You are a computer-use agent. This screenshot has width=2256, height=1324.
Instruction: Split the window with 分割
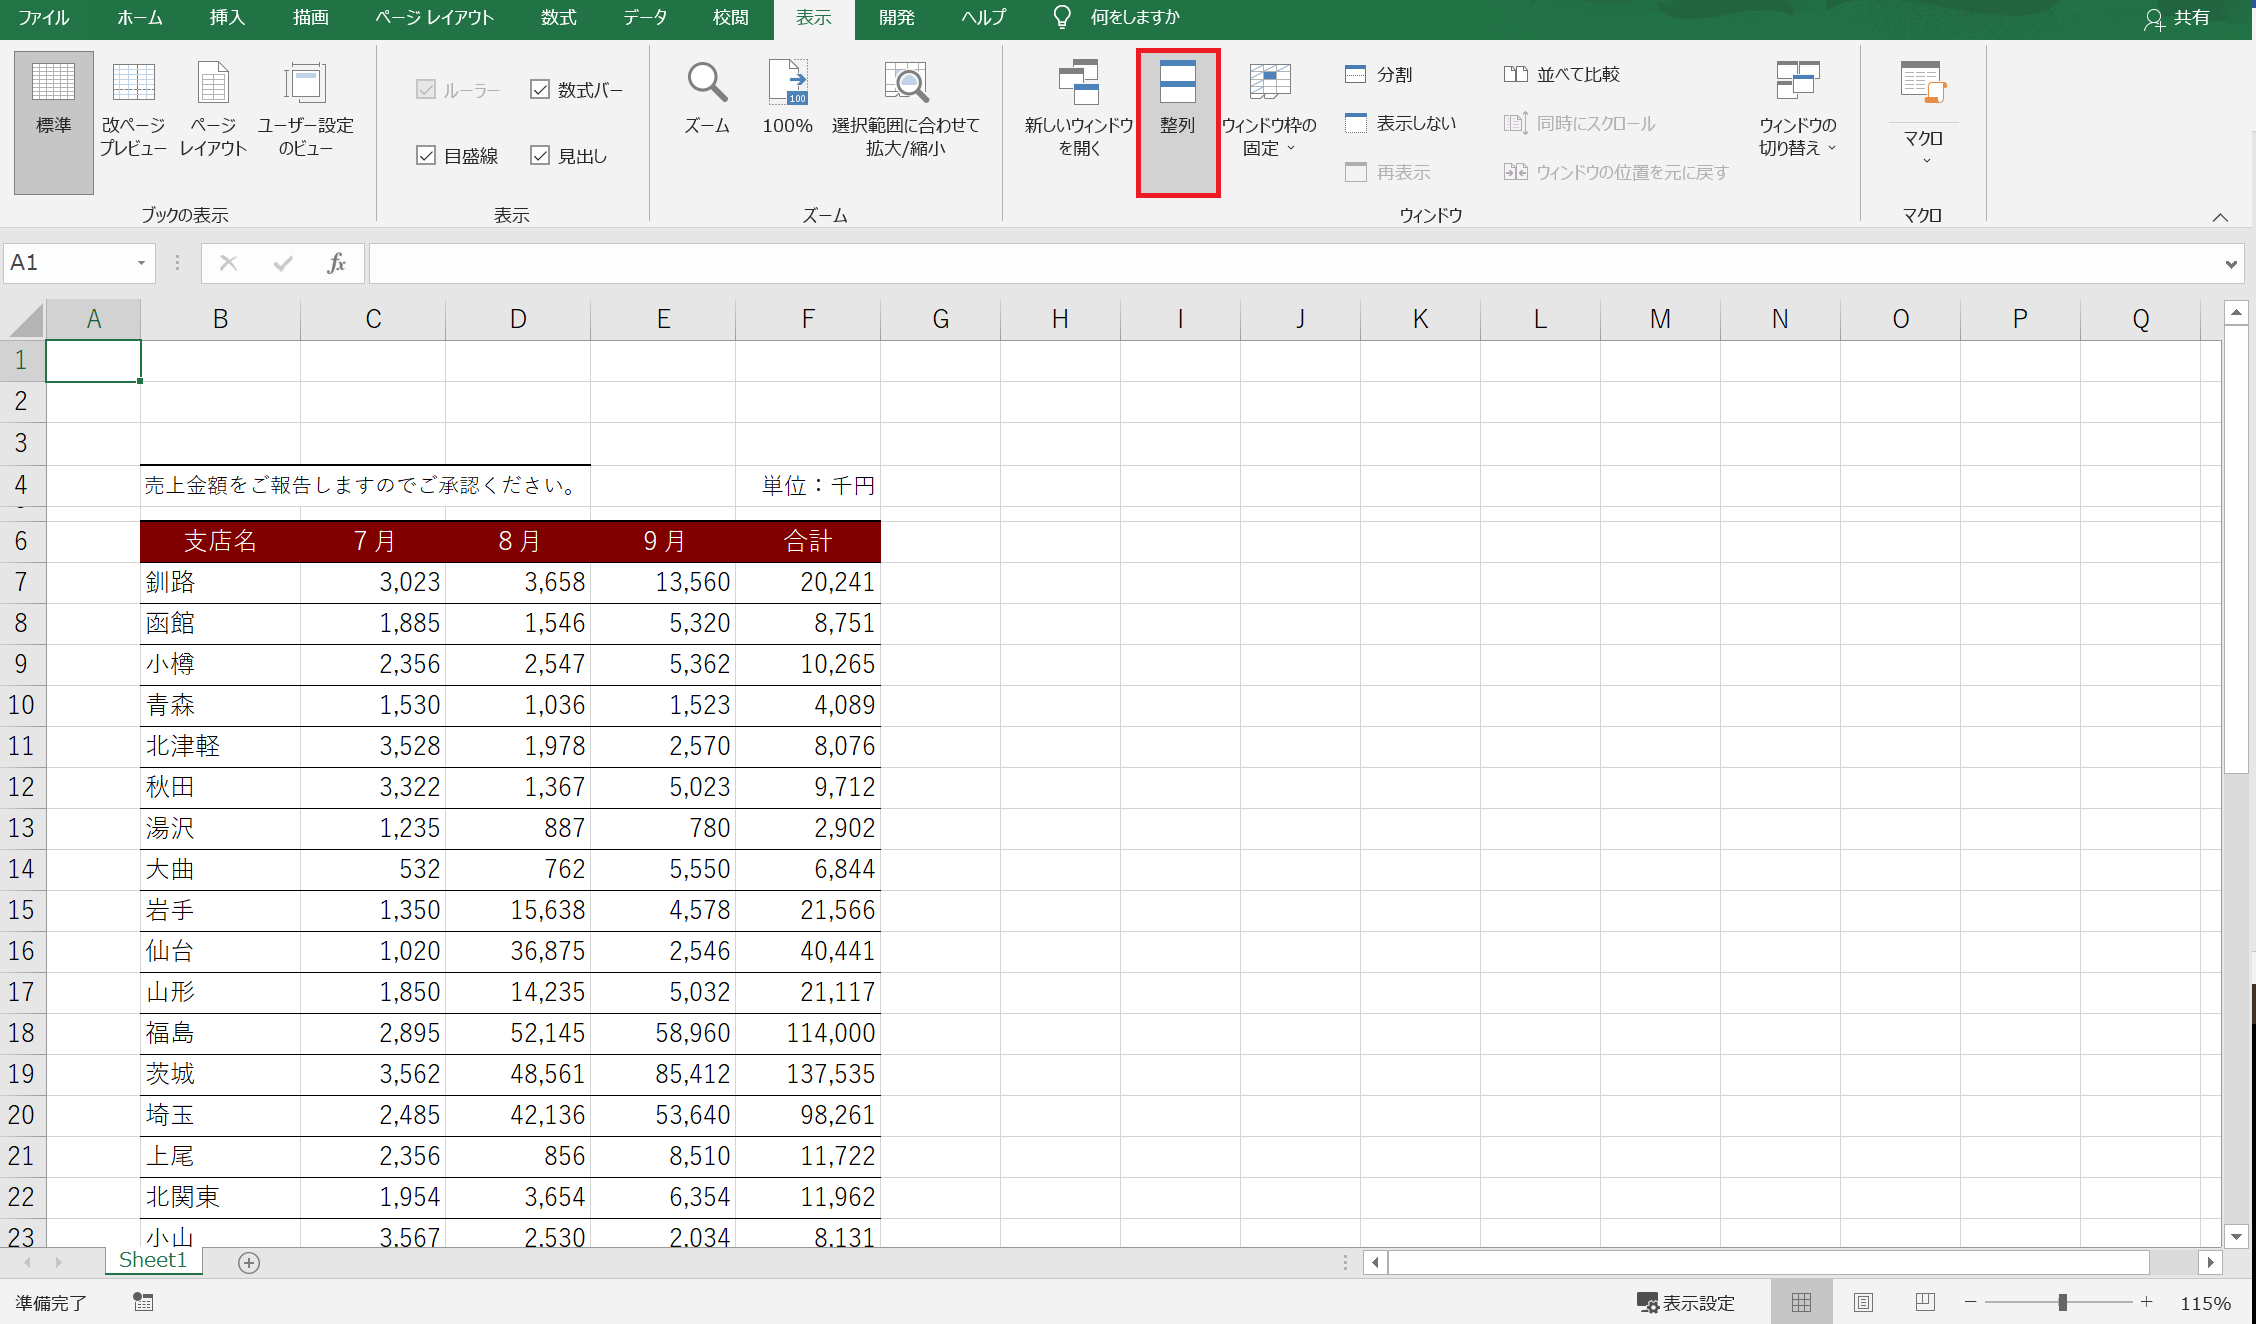coord(1378,74)
